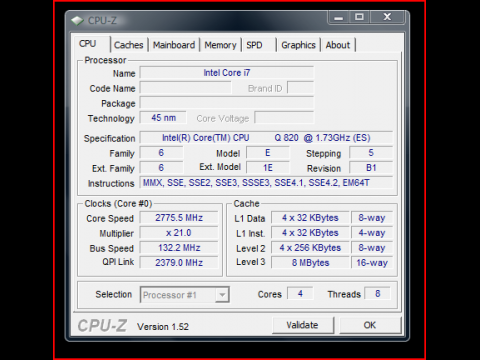Open the Graphics tab
Viewport: 480px width, 360px height.
click(x=298, y=45)
